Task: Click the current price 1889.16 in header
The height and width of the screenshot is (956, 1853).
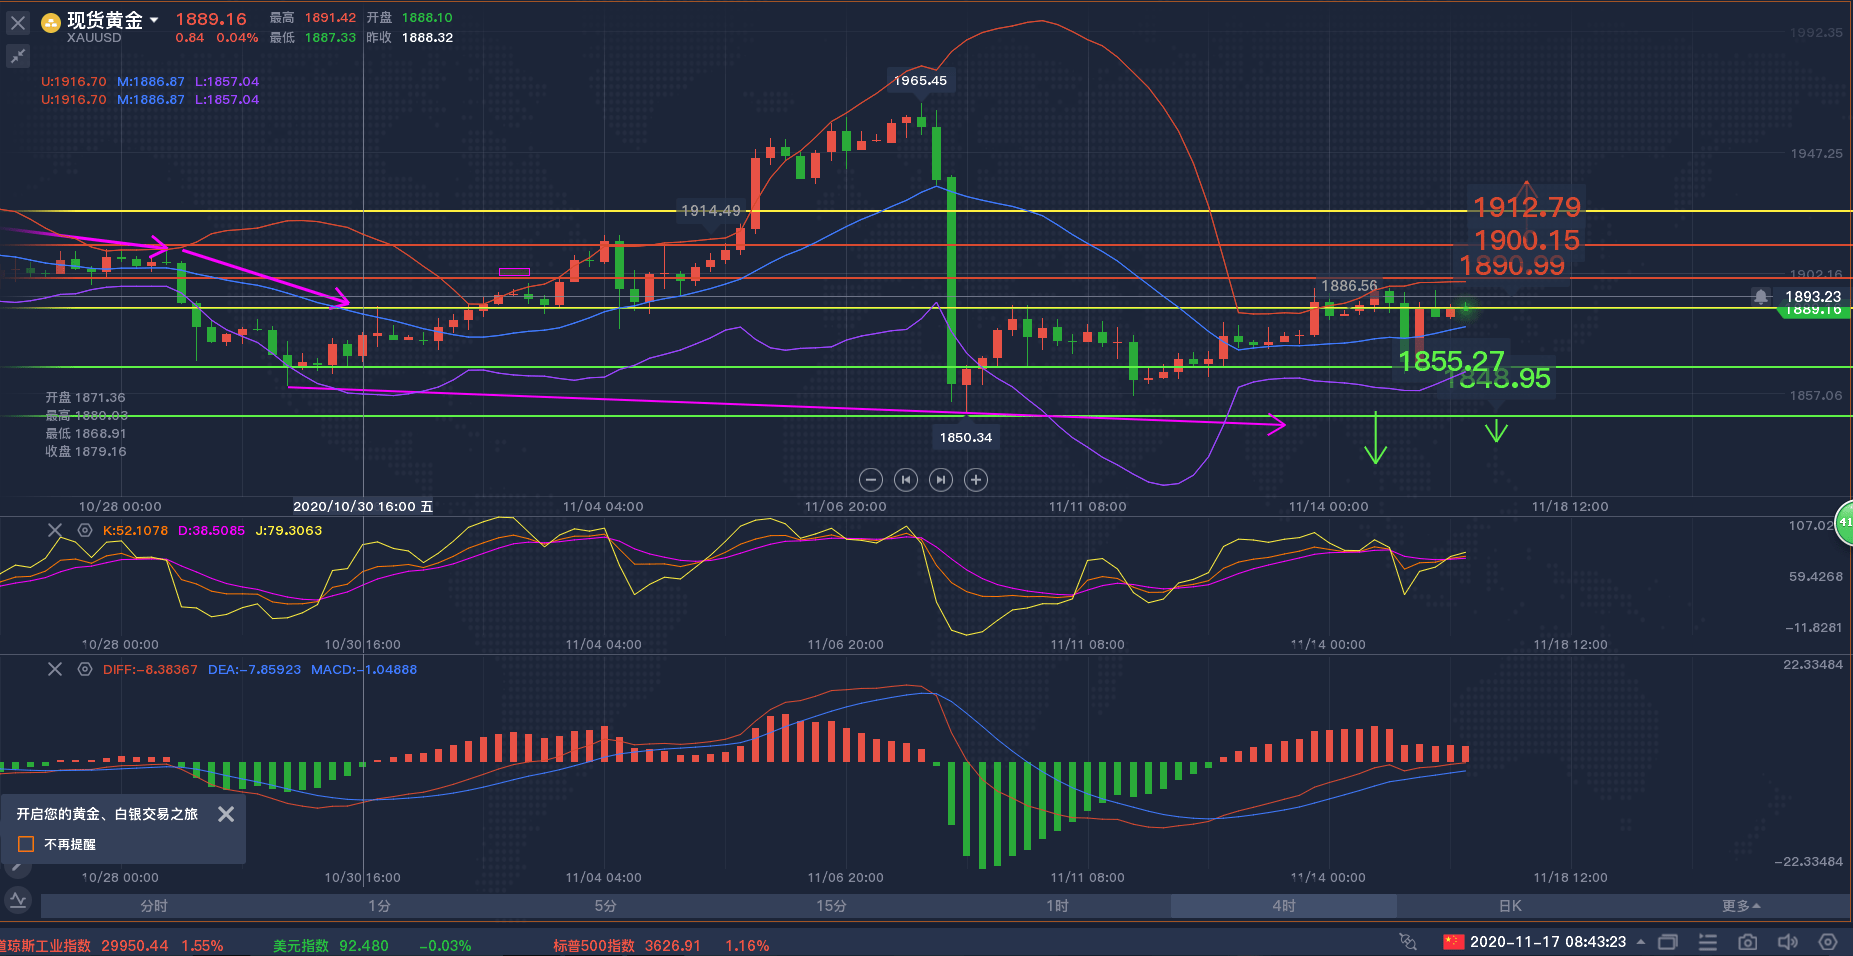Action: [x=211, y=19]
